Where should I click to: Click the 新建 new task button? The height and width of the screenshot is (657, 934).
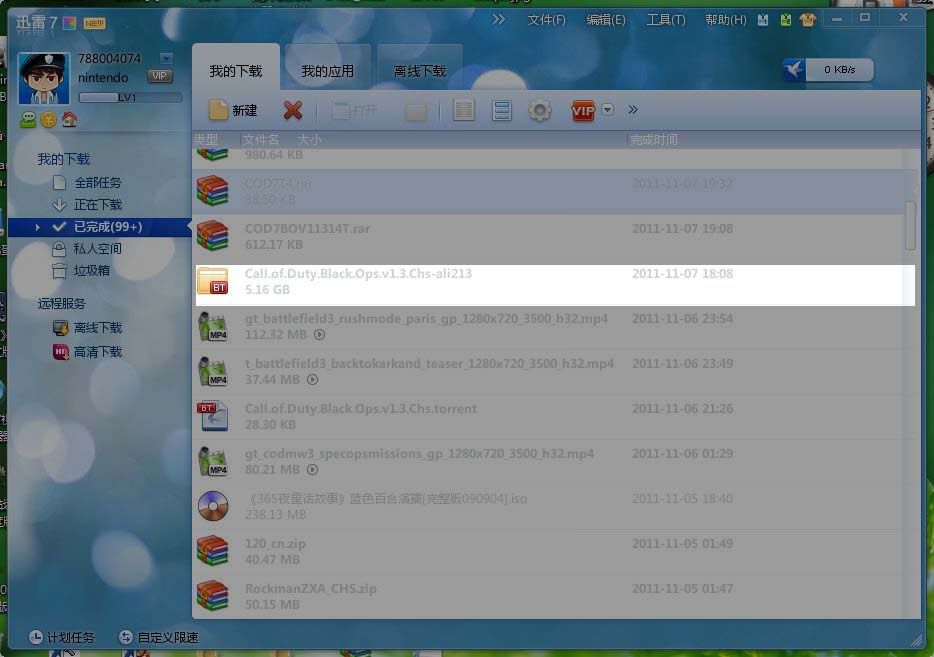233,110
